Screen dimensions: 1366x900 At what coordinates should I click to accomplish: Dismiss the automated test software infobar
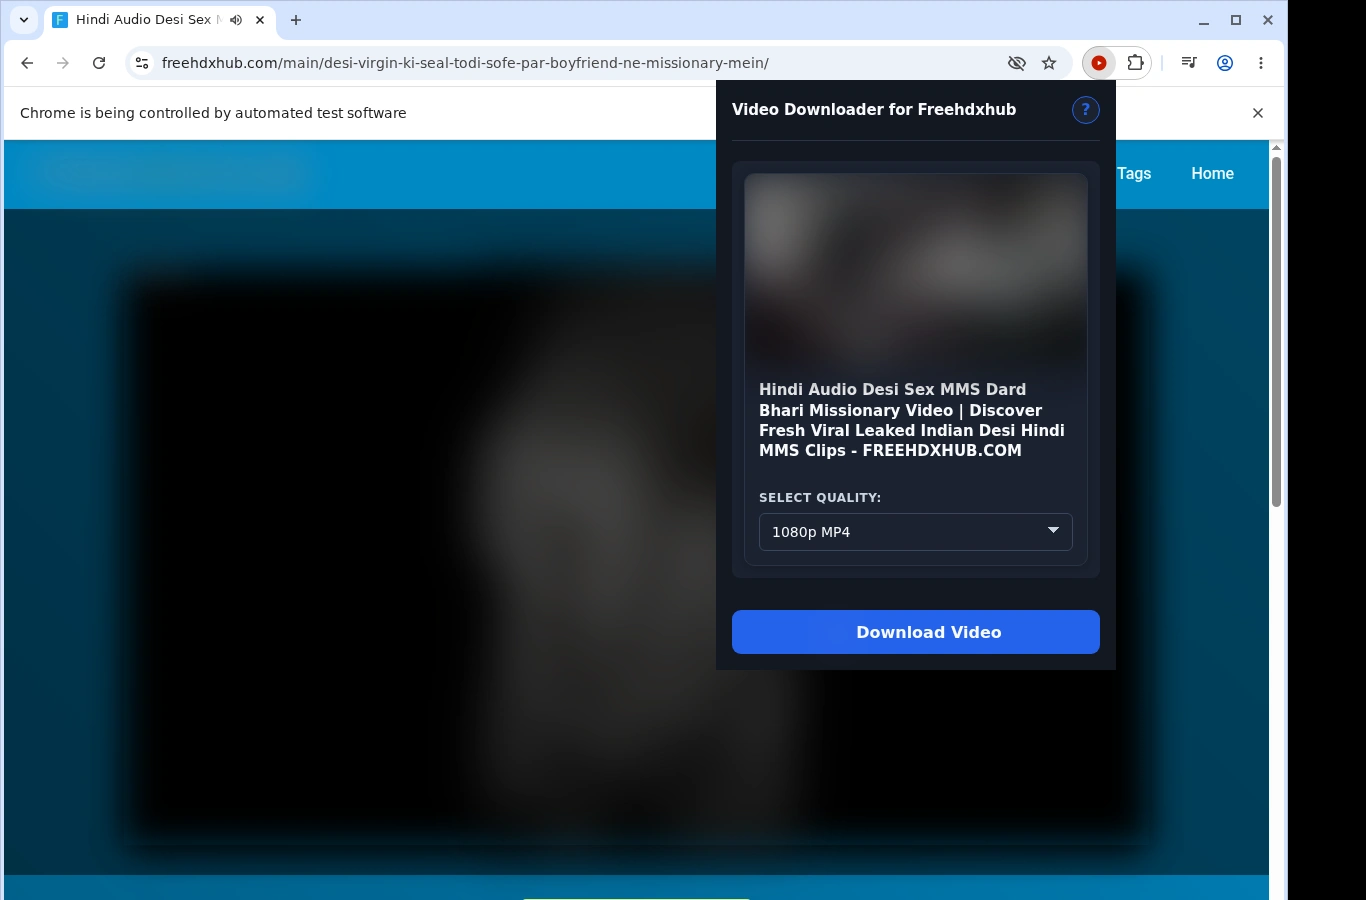tap(1258, 113)
